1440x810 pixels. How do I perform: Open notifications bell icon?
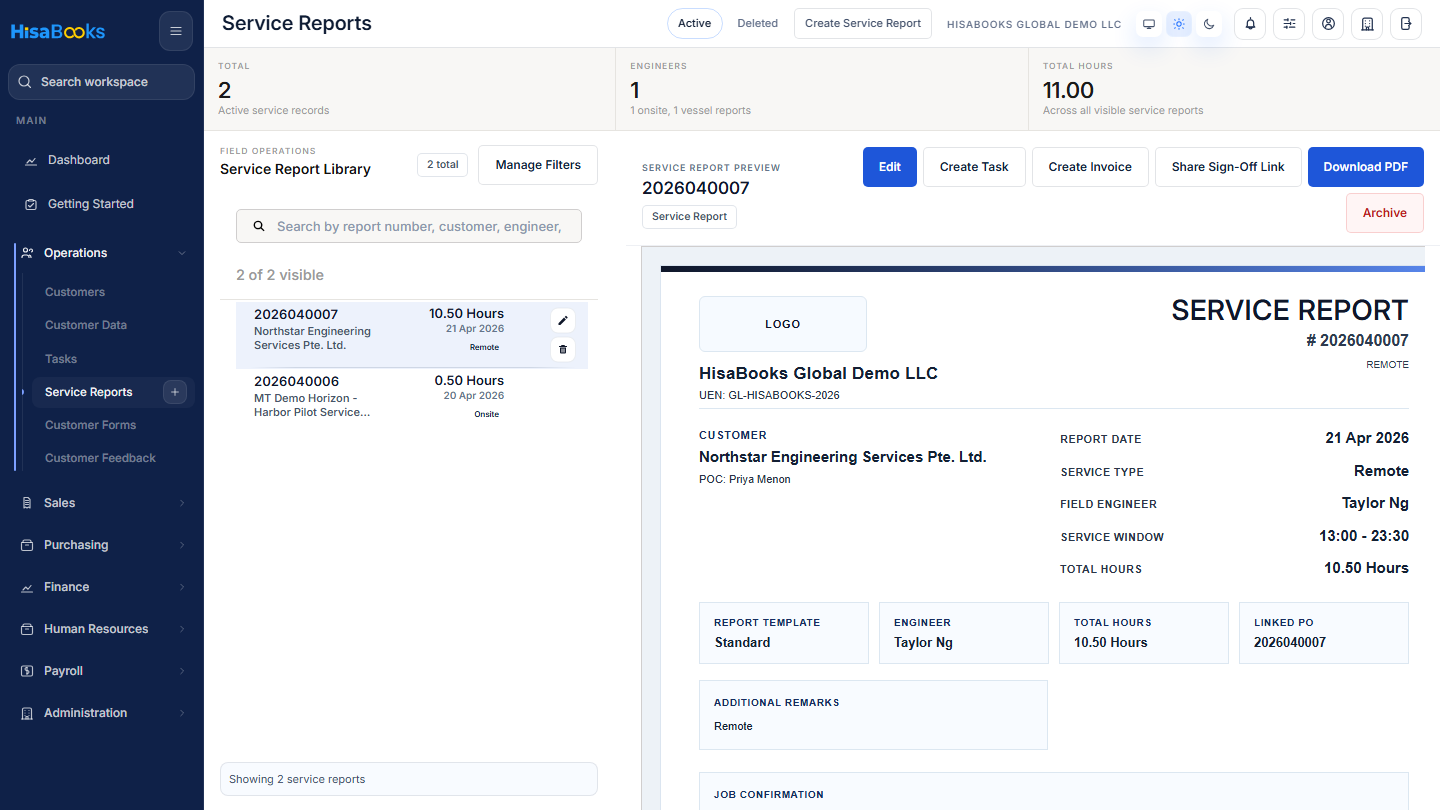pyautogui.click(x=1250, y=24)
